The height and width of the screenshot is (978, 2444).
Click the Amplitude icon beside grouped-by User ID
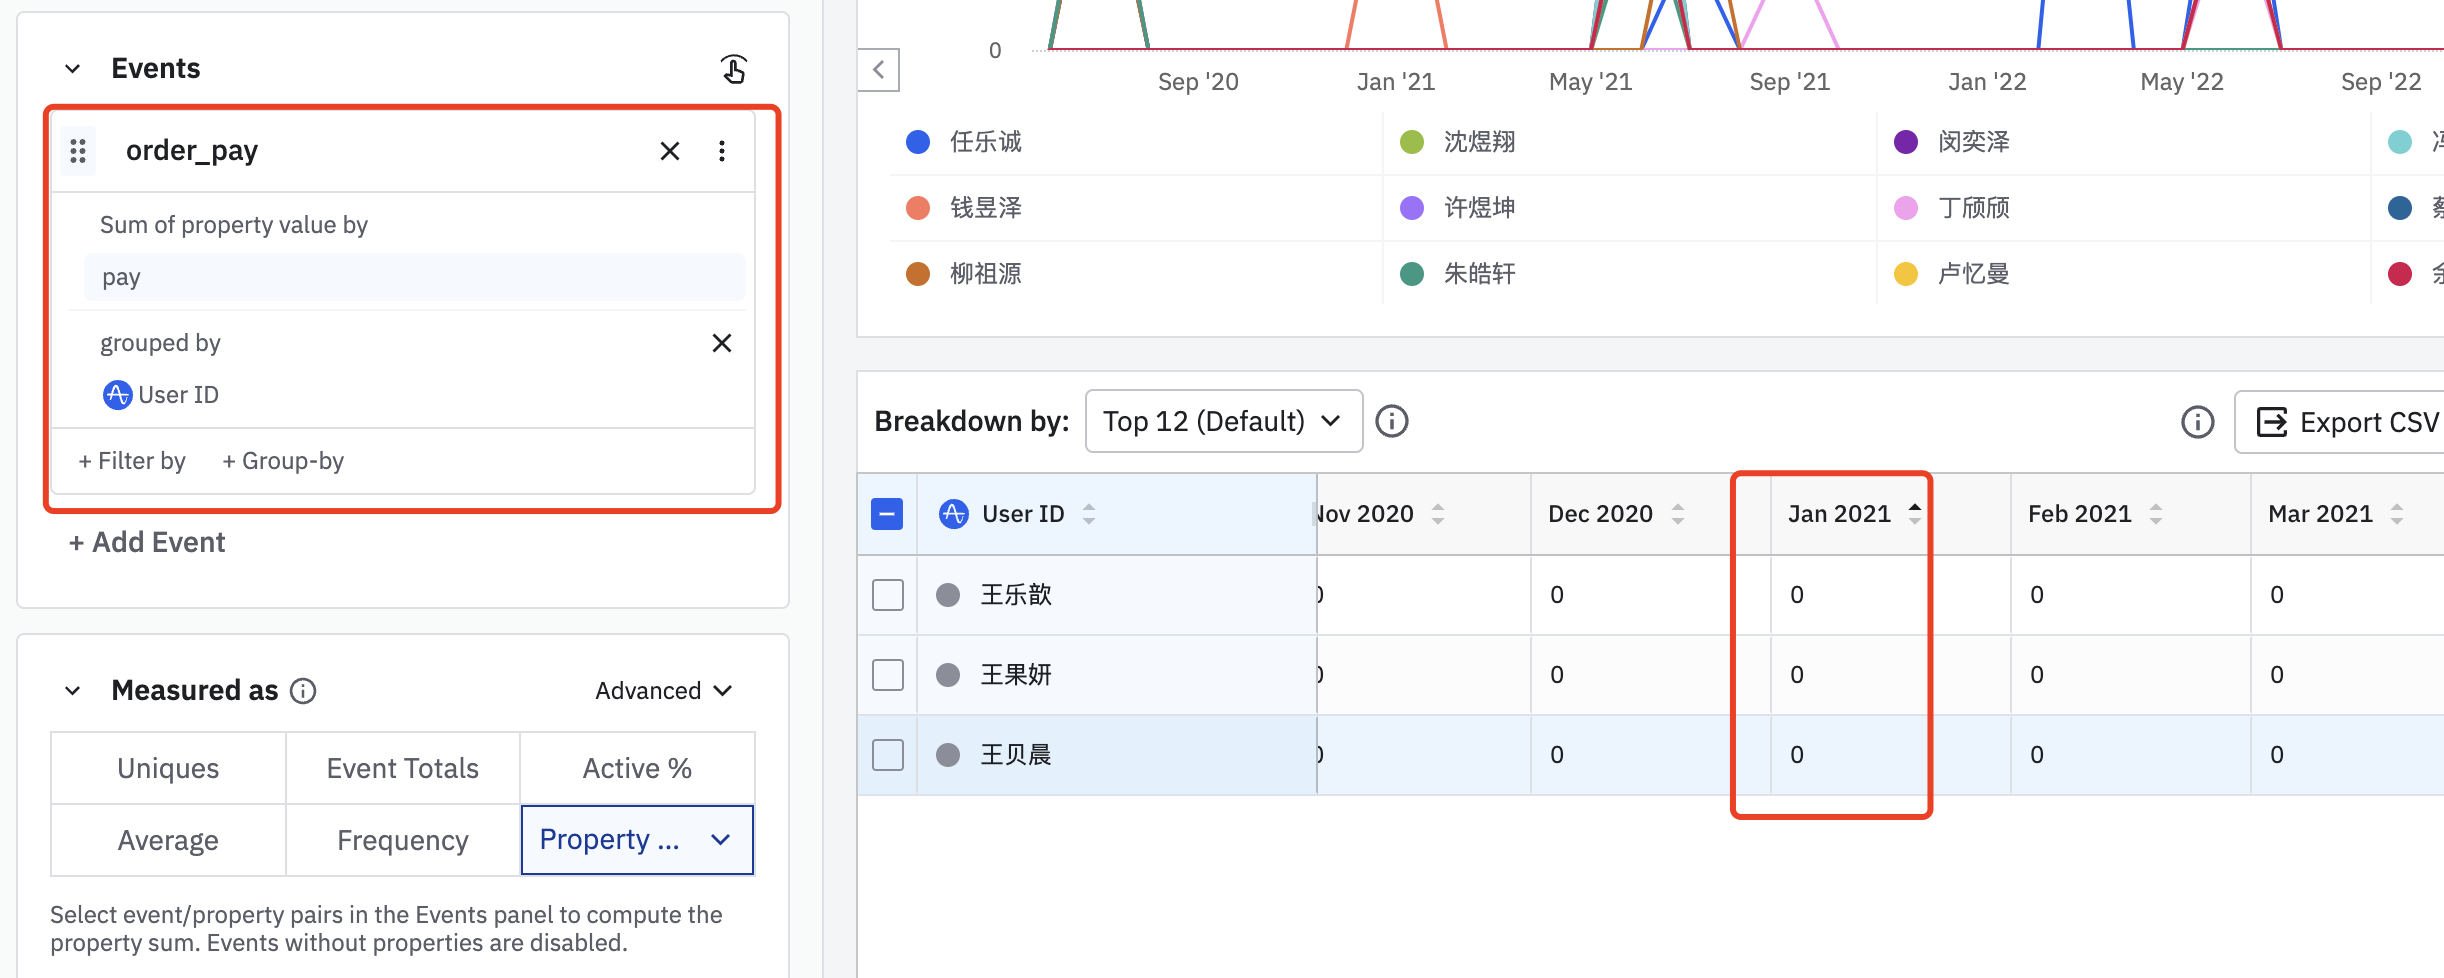117,395
